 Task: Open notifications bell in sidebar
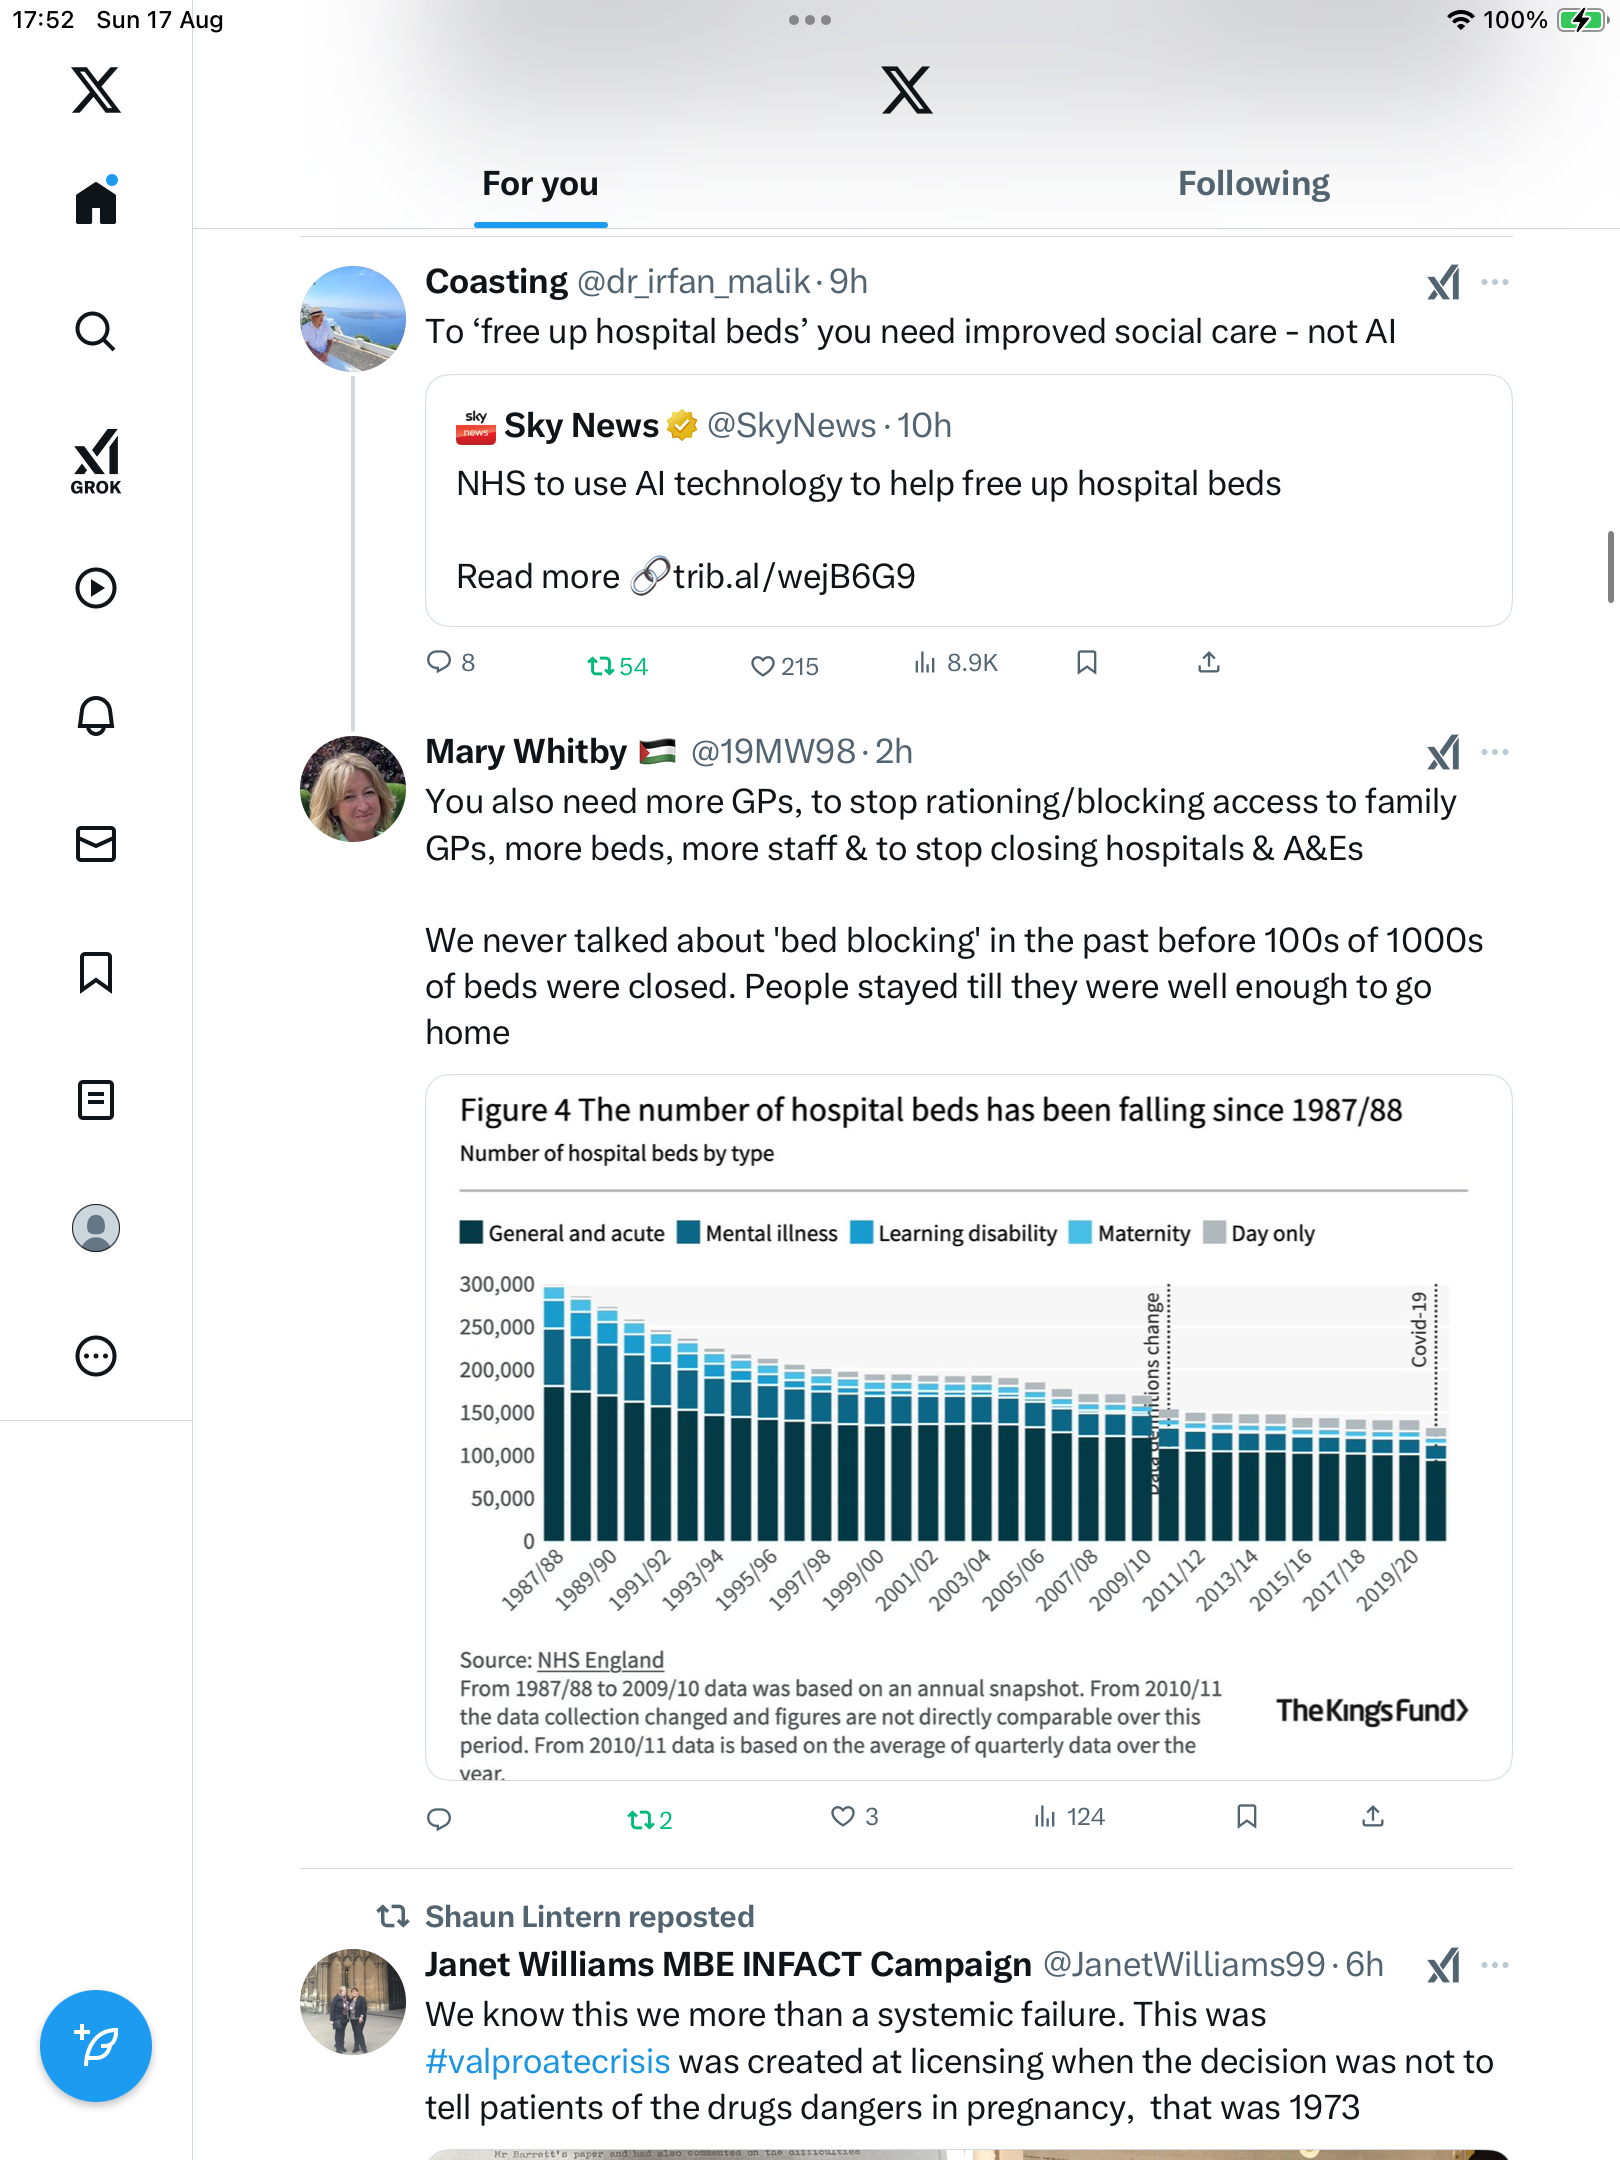[96, 716]
